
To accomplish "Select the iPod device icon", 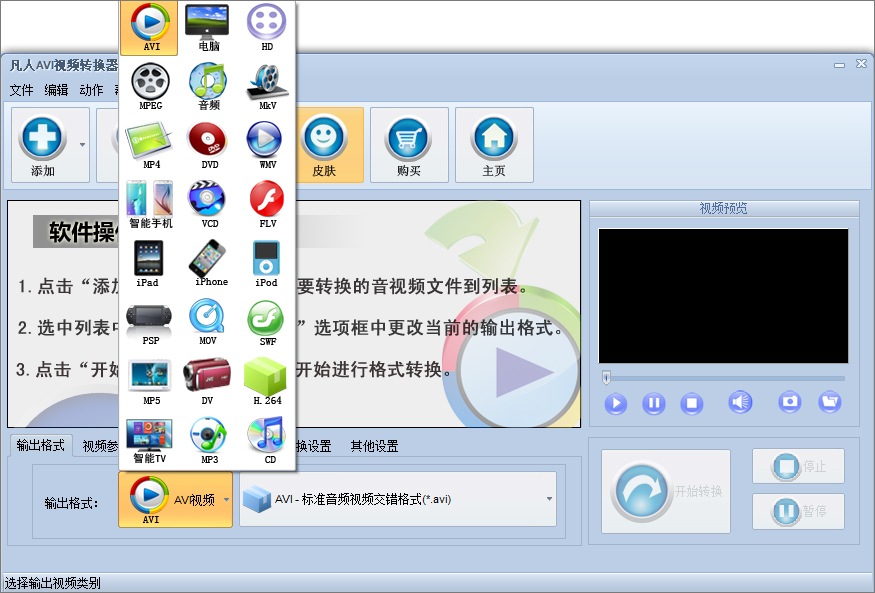I will (x=266, y=263).
